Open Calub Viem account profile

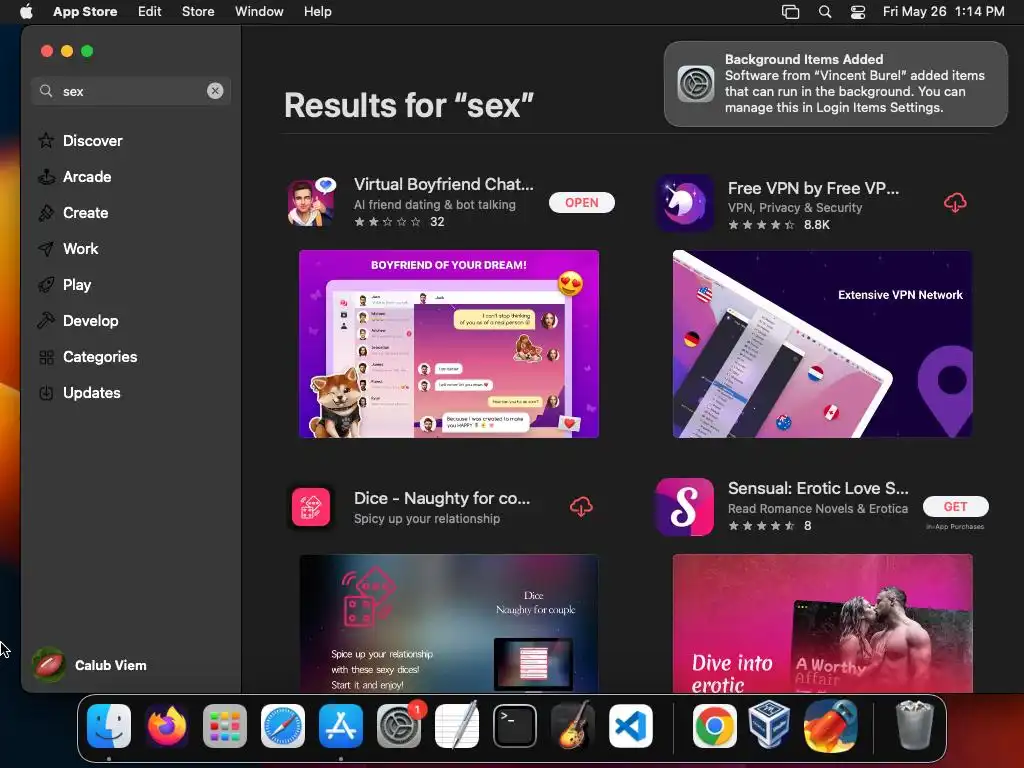click(x=90, y=665)
